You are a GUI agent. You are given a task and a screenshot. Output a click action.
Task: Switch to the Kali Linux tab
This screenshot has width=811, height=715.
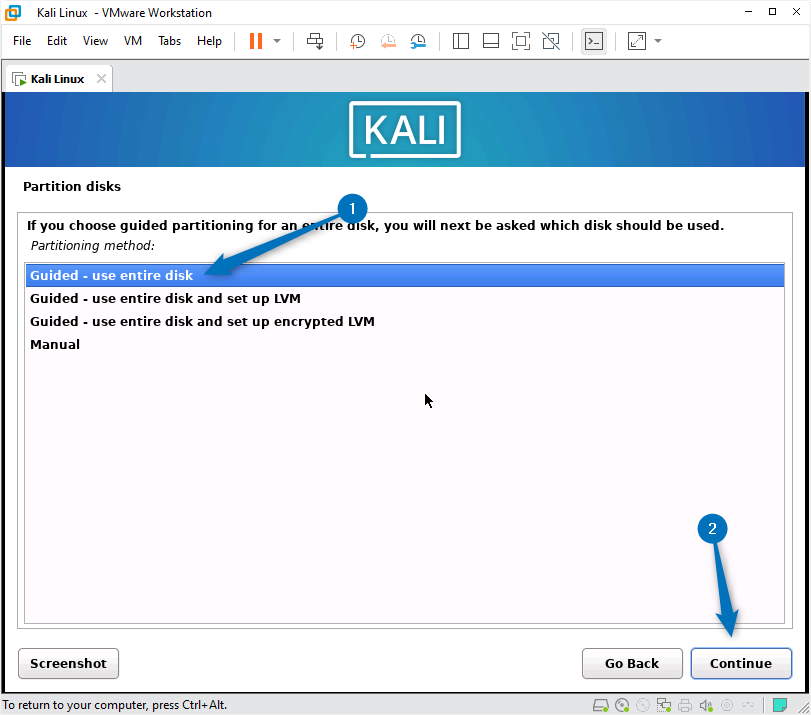click(55, 77)
